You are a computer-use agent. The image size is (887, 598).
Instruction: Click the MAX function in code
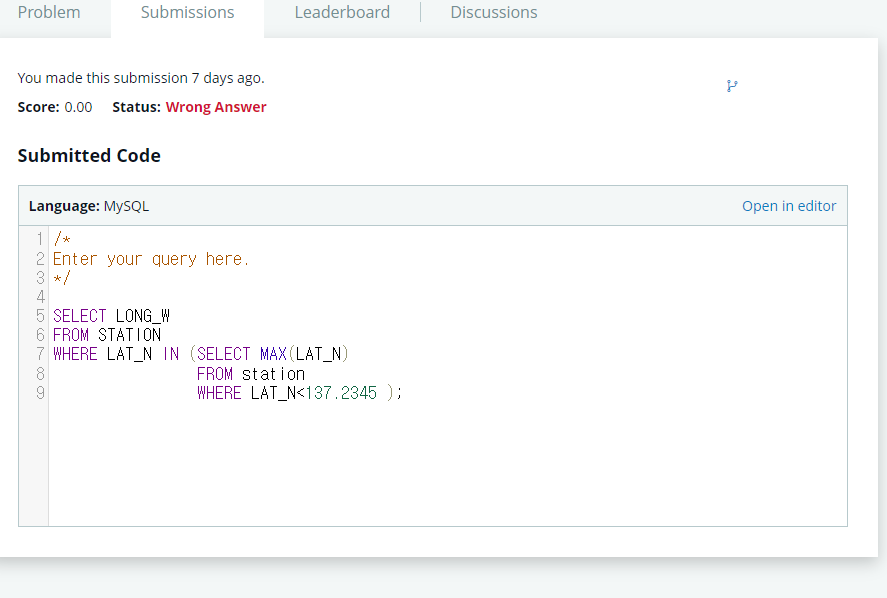[x=273, y=354]
